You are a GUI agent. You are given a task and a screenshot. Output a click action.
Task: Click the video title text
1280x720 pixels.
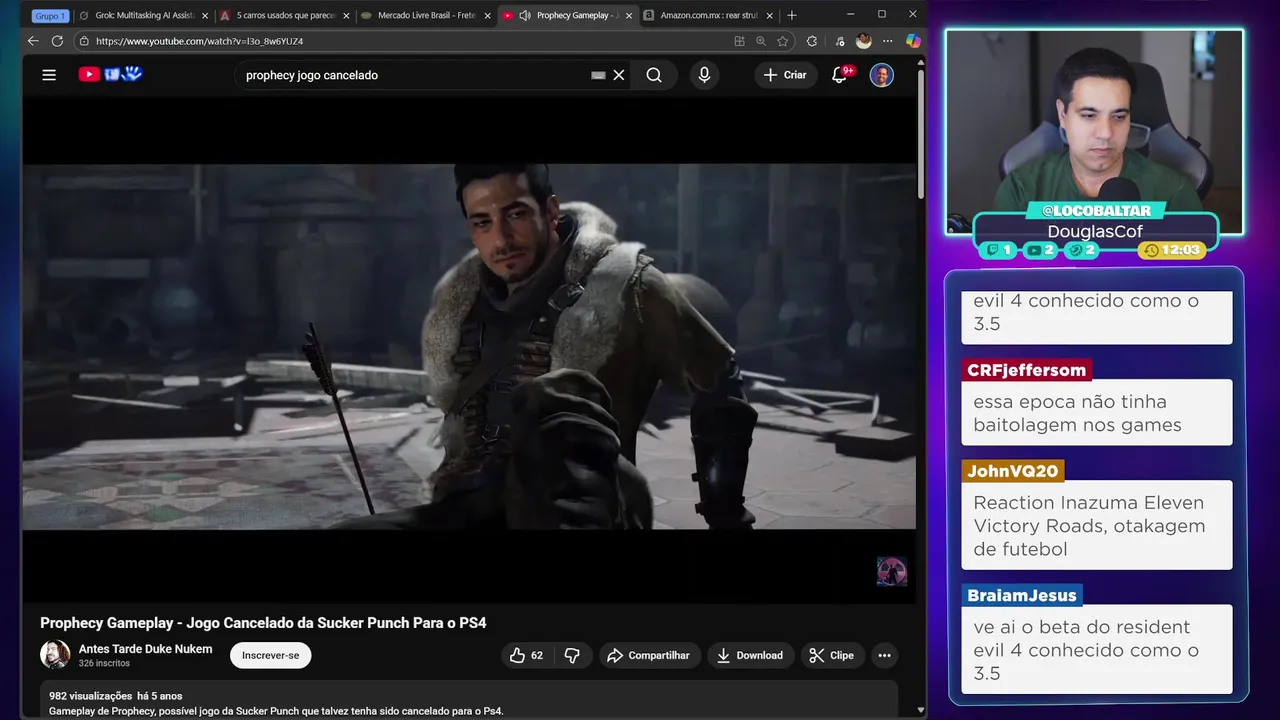point(263,623)
